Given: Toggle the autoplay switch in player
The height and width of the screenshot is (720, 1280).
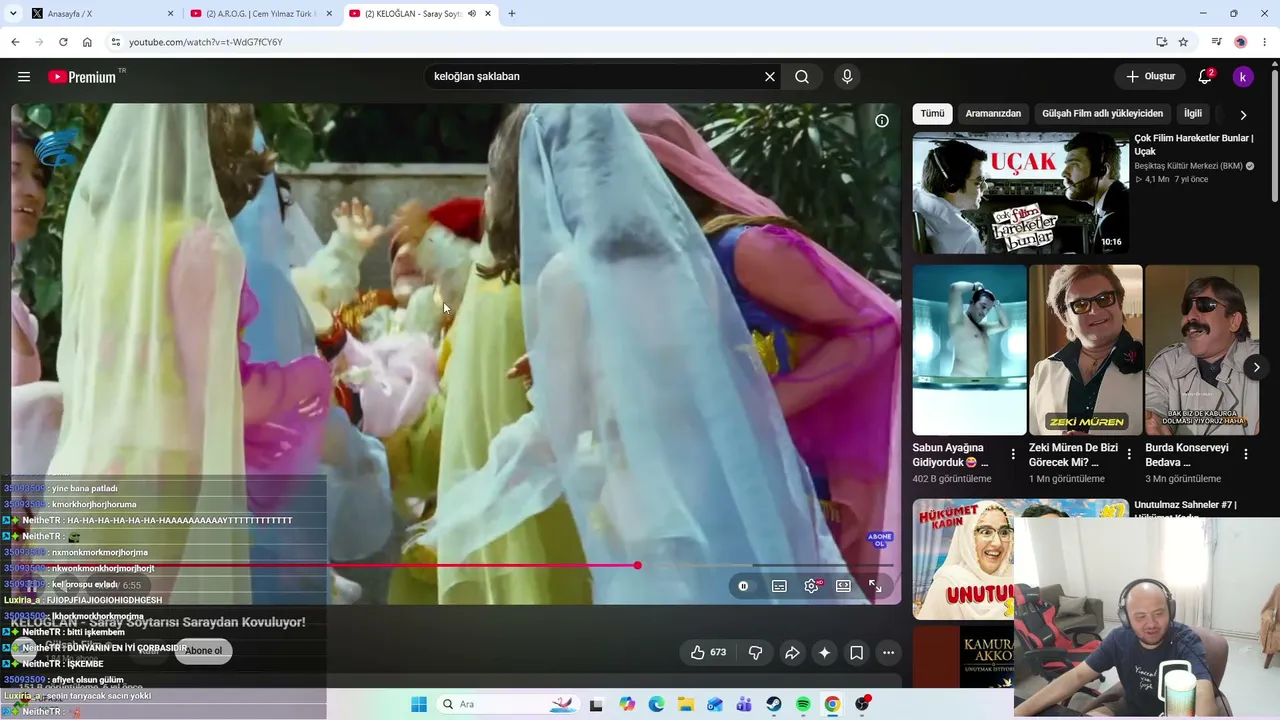Looking at the screenshot, I should [743, 586].
